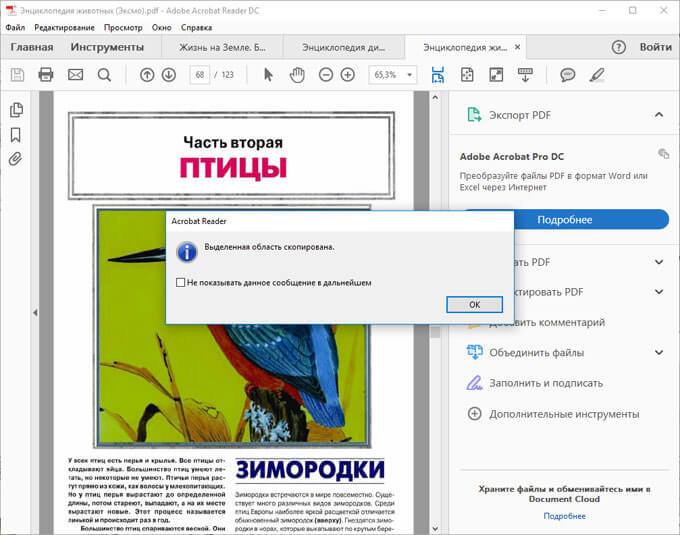This screenshot has height=535, width=680.
Task: Open the Find magnifier tool
Action: 104,75
